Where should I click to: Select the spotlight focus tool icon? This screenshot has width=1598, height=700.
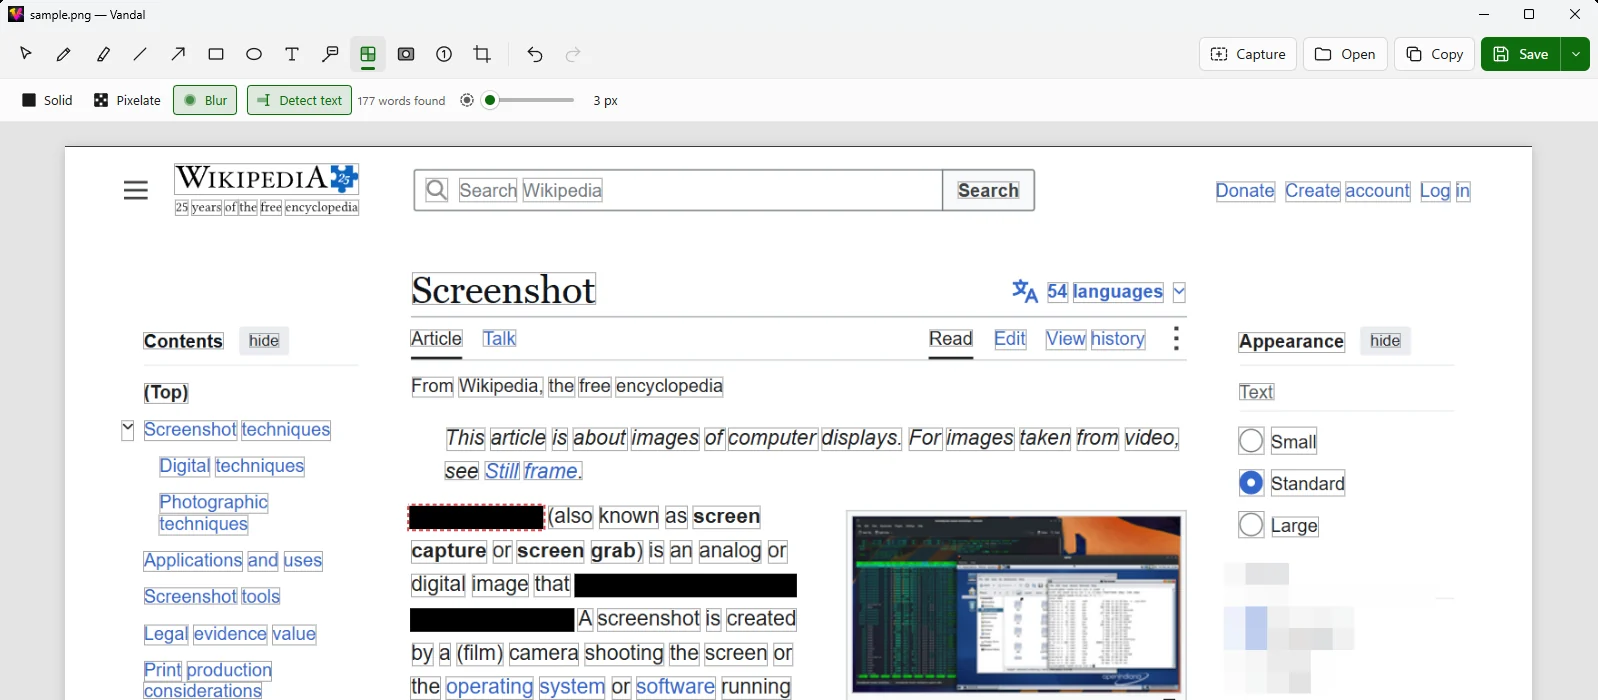tap(406, 54)
